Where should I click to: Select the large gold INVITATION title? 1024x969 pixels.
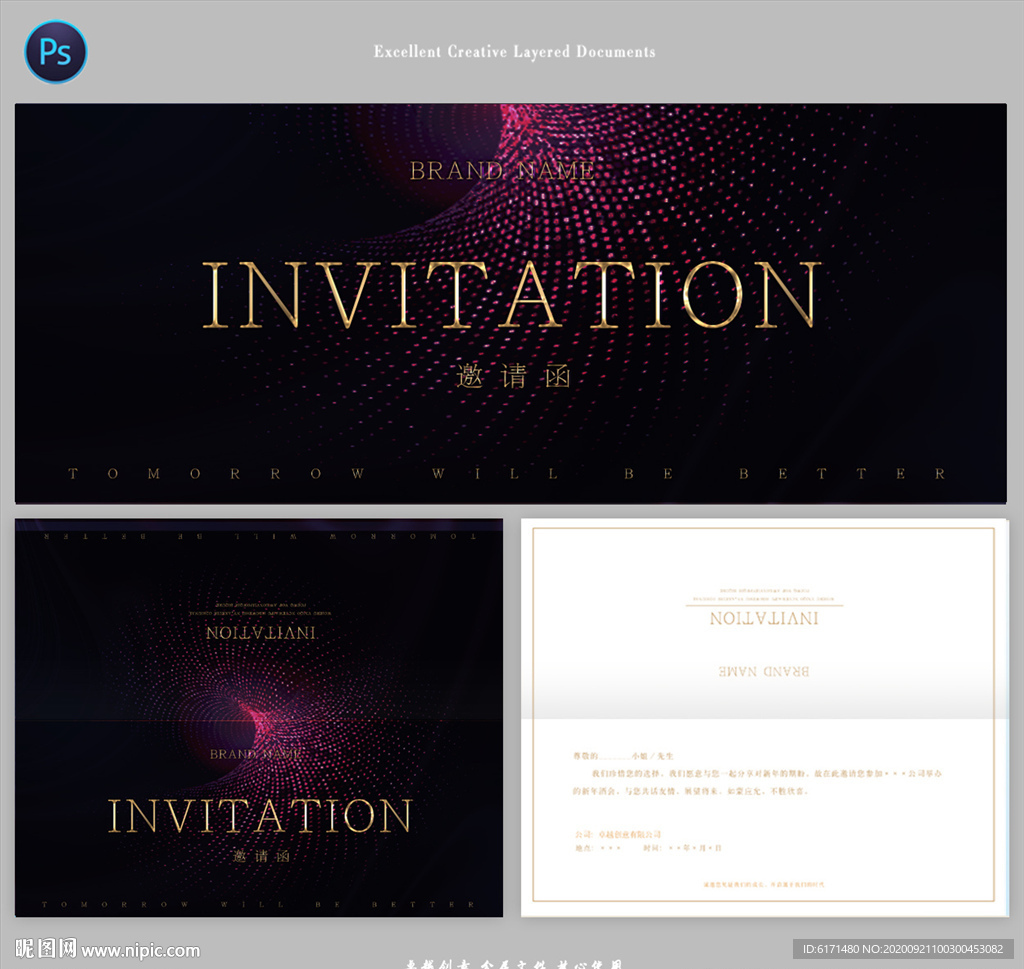click(511, 295)
